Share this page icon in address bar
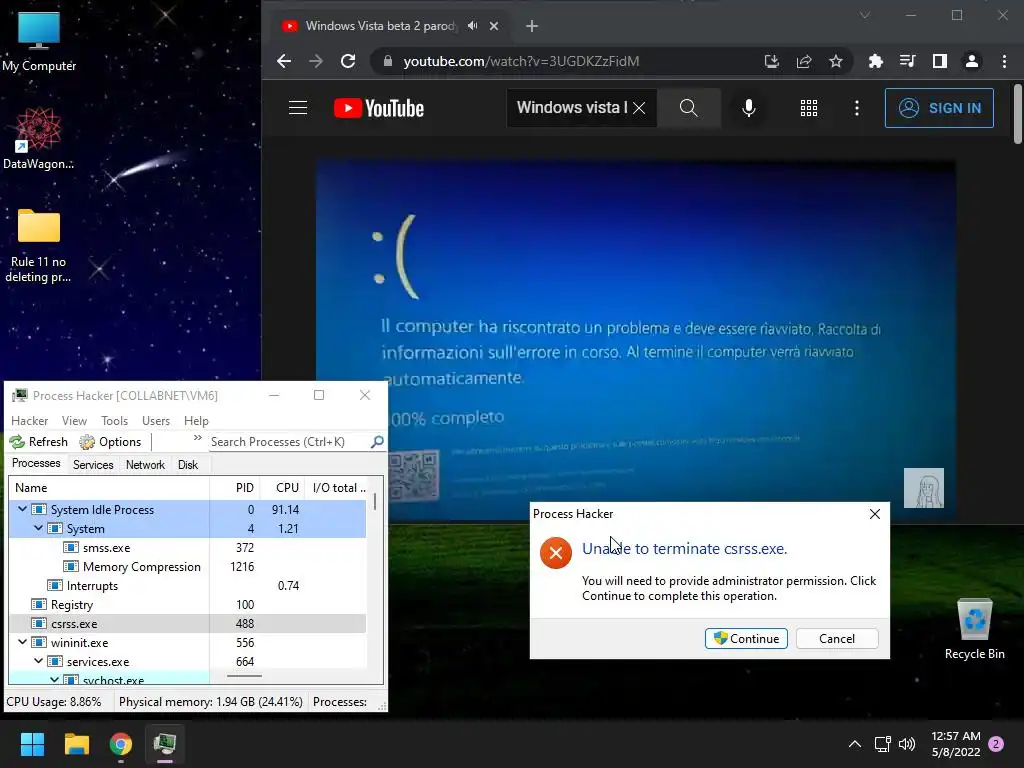 click(x=804, y=61)
